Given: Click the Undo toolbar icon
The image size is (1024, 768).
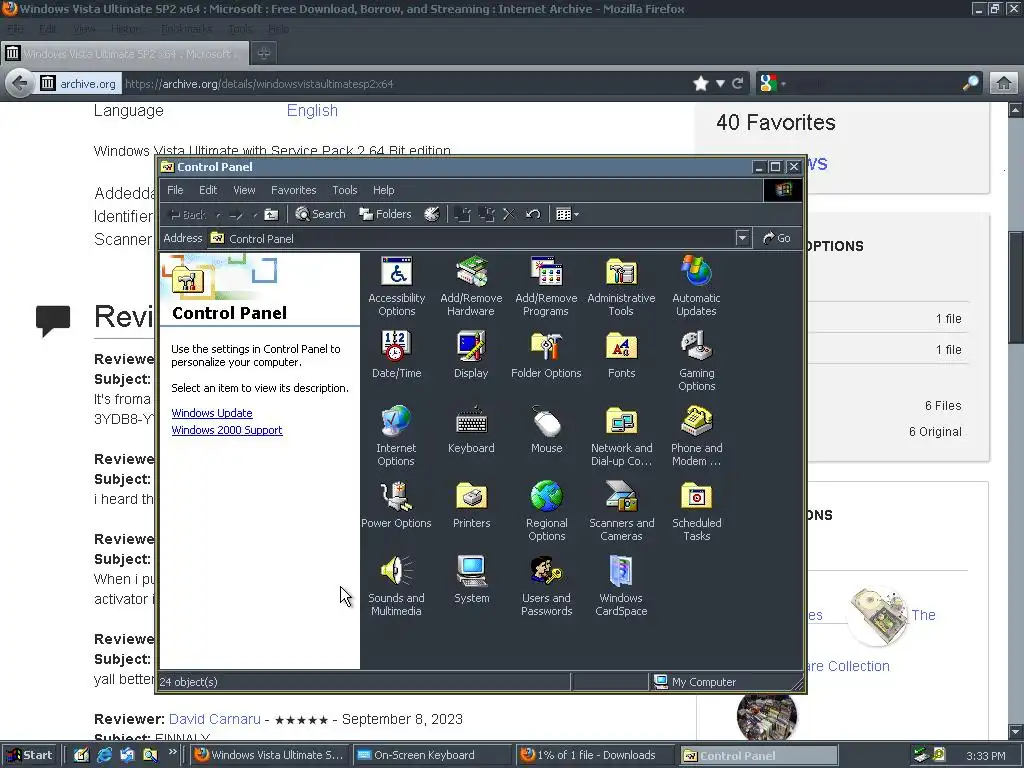Looking at the screenshot, I should tap(533, 214).
